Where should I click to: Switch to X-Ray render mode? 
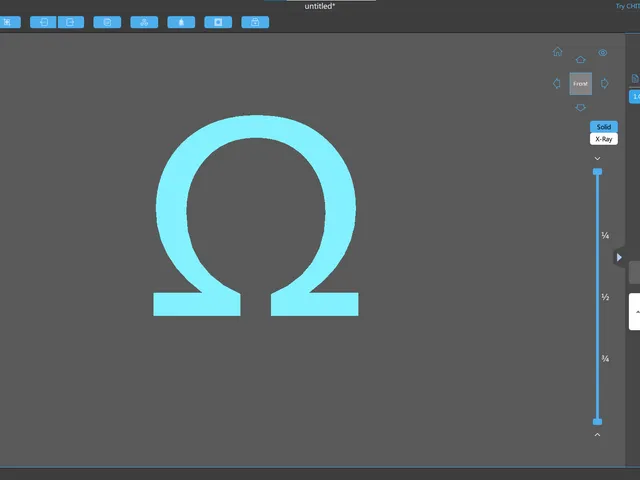(604, 139)
